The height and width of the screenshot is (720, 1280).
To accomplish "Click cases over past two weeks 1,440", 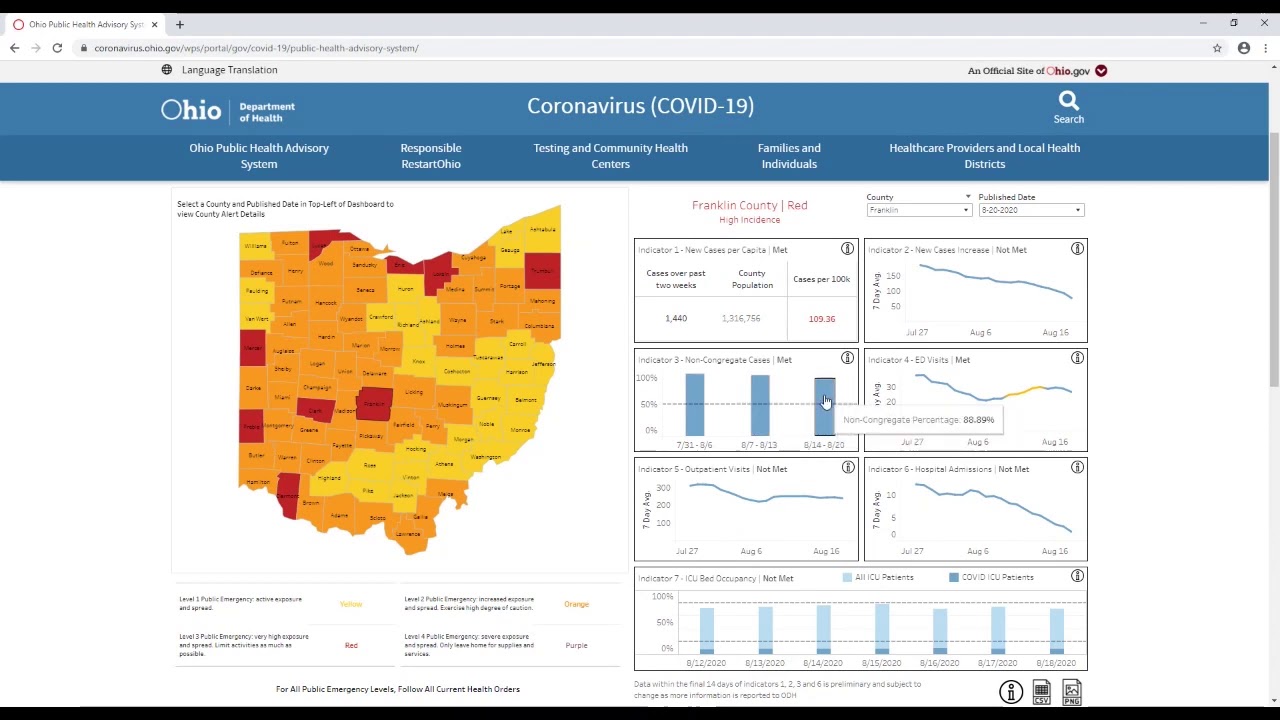I will [x=676, y=318].
